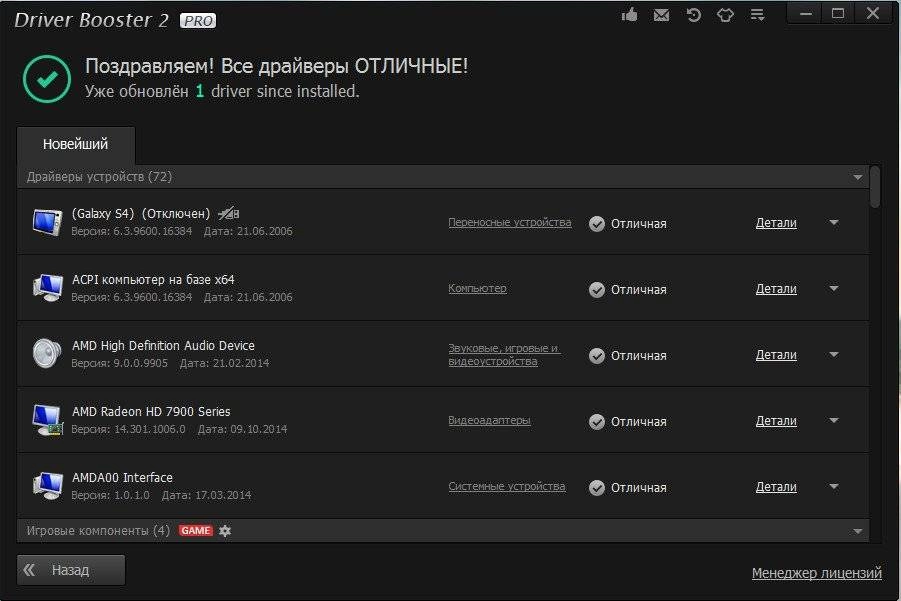Image resolution: width=901 pixels, height=601 pixels.
Task: Open the restore history icon
Action: [694, 15]
